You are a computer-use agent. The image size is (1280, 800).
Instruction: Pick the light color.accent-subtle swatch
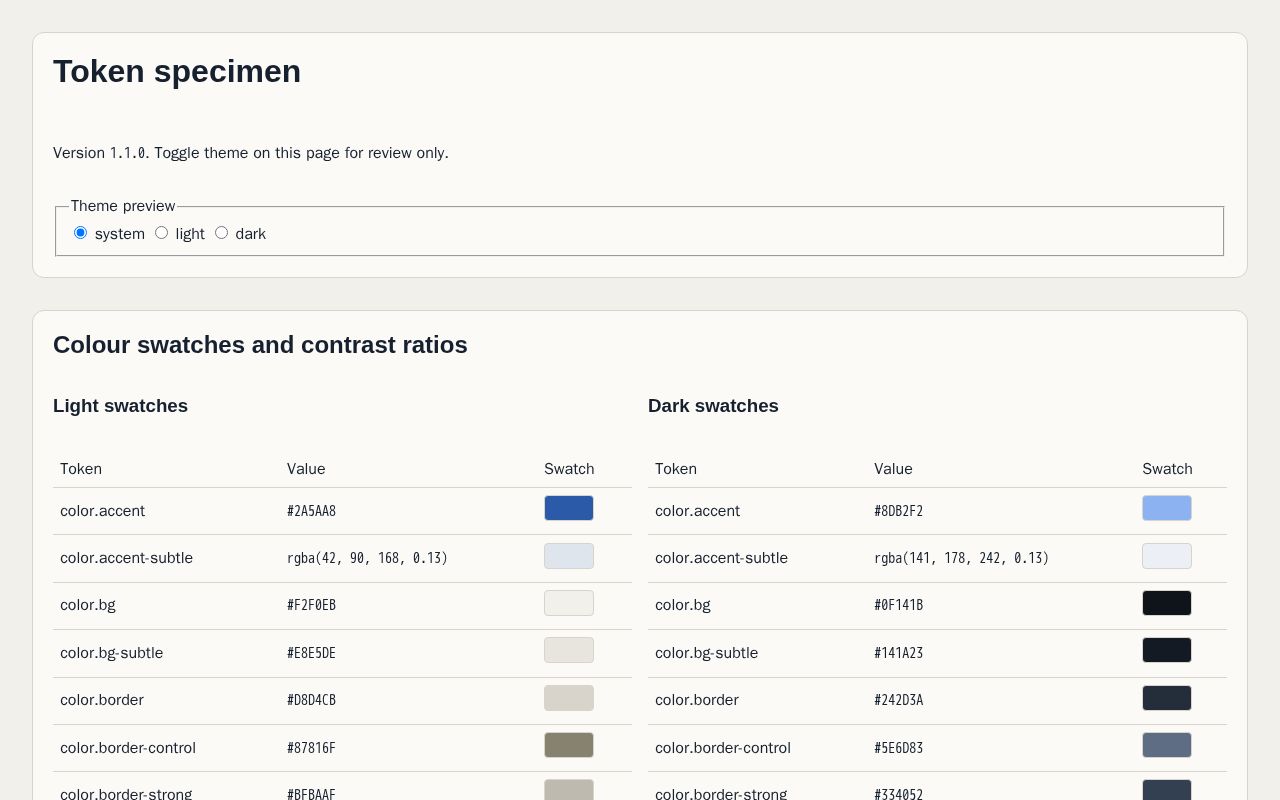569,556
